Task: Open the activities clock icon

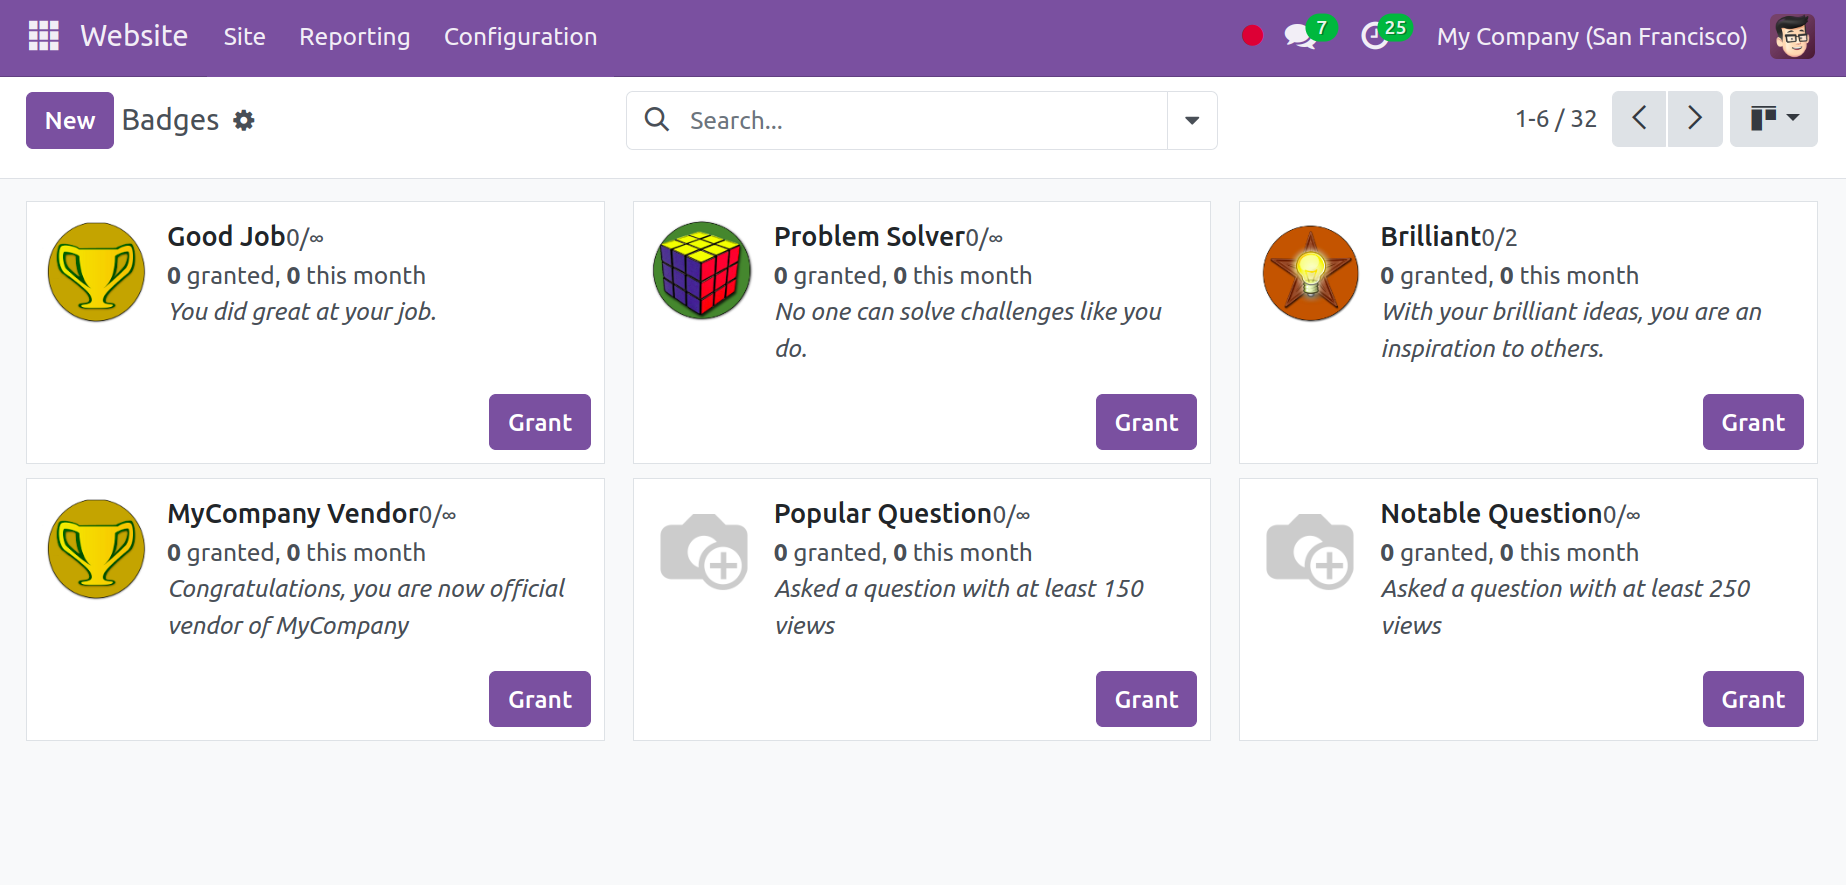Action: click(1375, 37)
